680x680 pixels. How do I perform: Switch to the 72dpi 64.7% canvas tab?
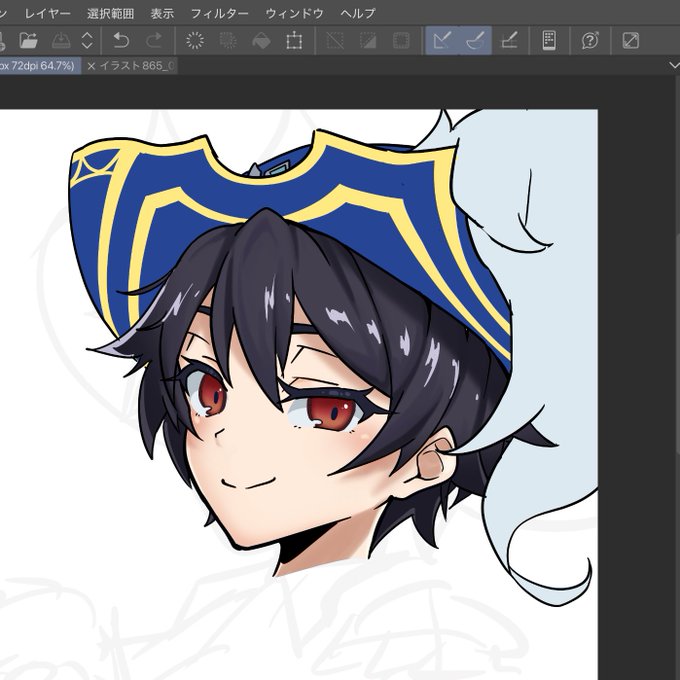point(40,65)
